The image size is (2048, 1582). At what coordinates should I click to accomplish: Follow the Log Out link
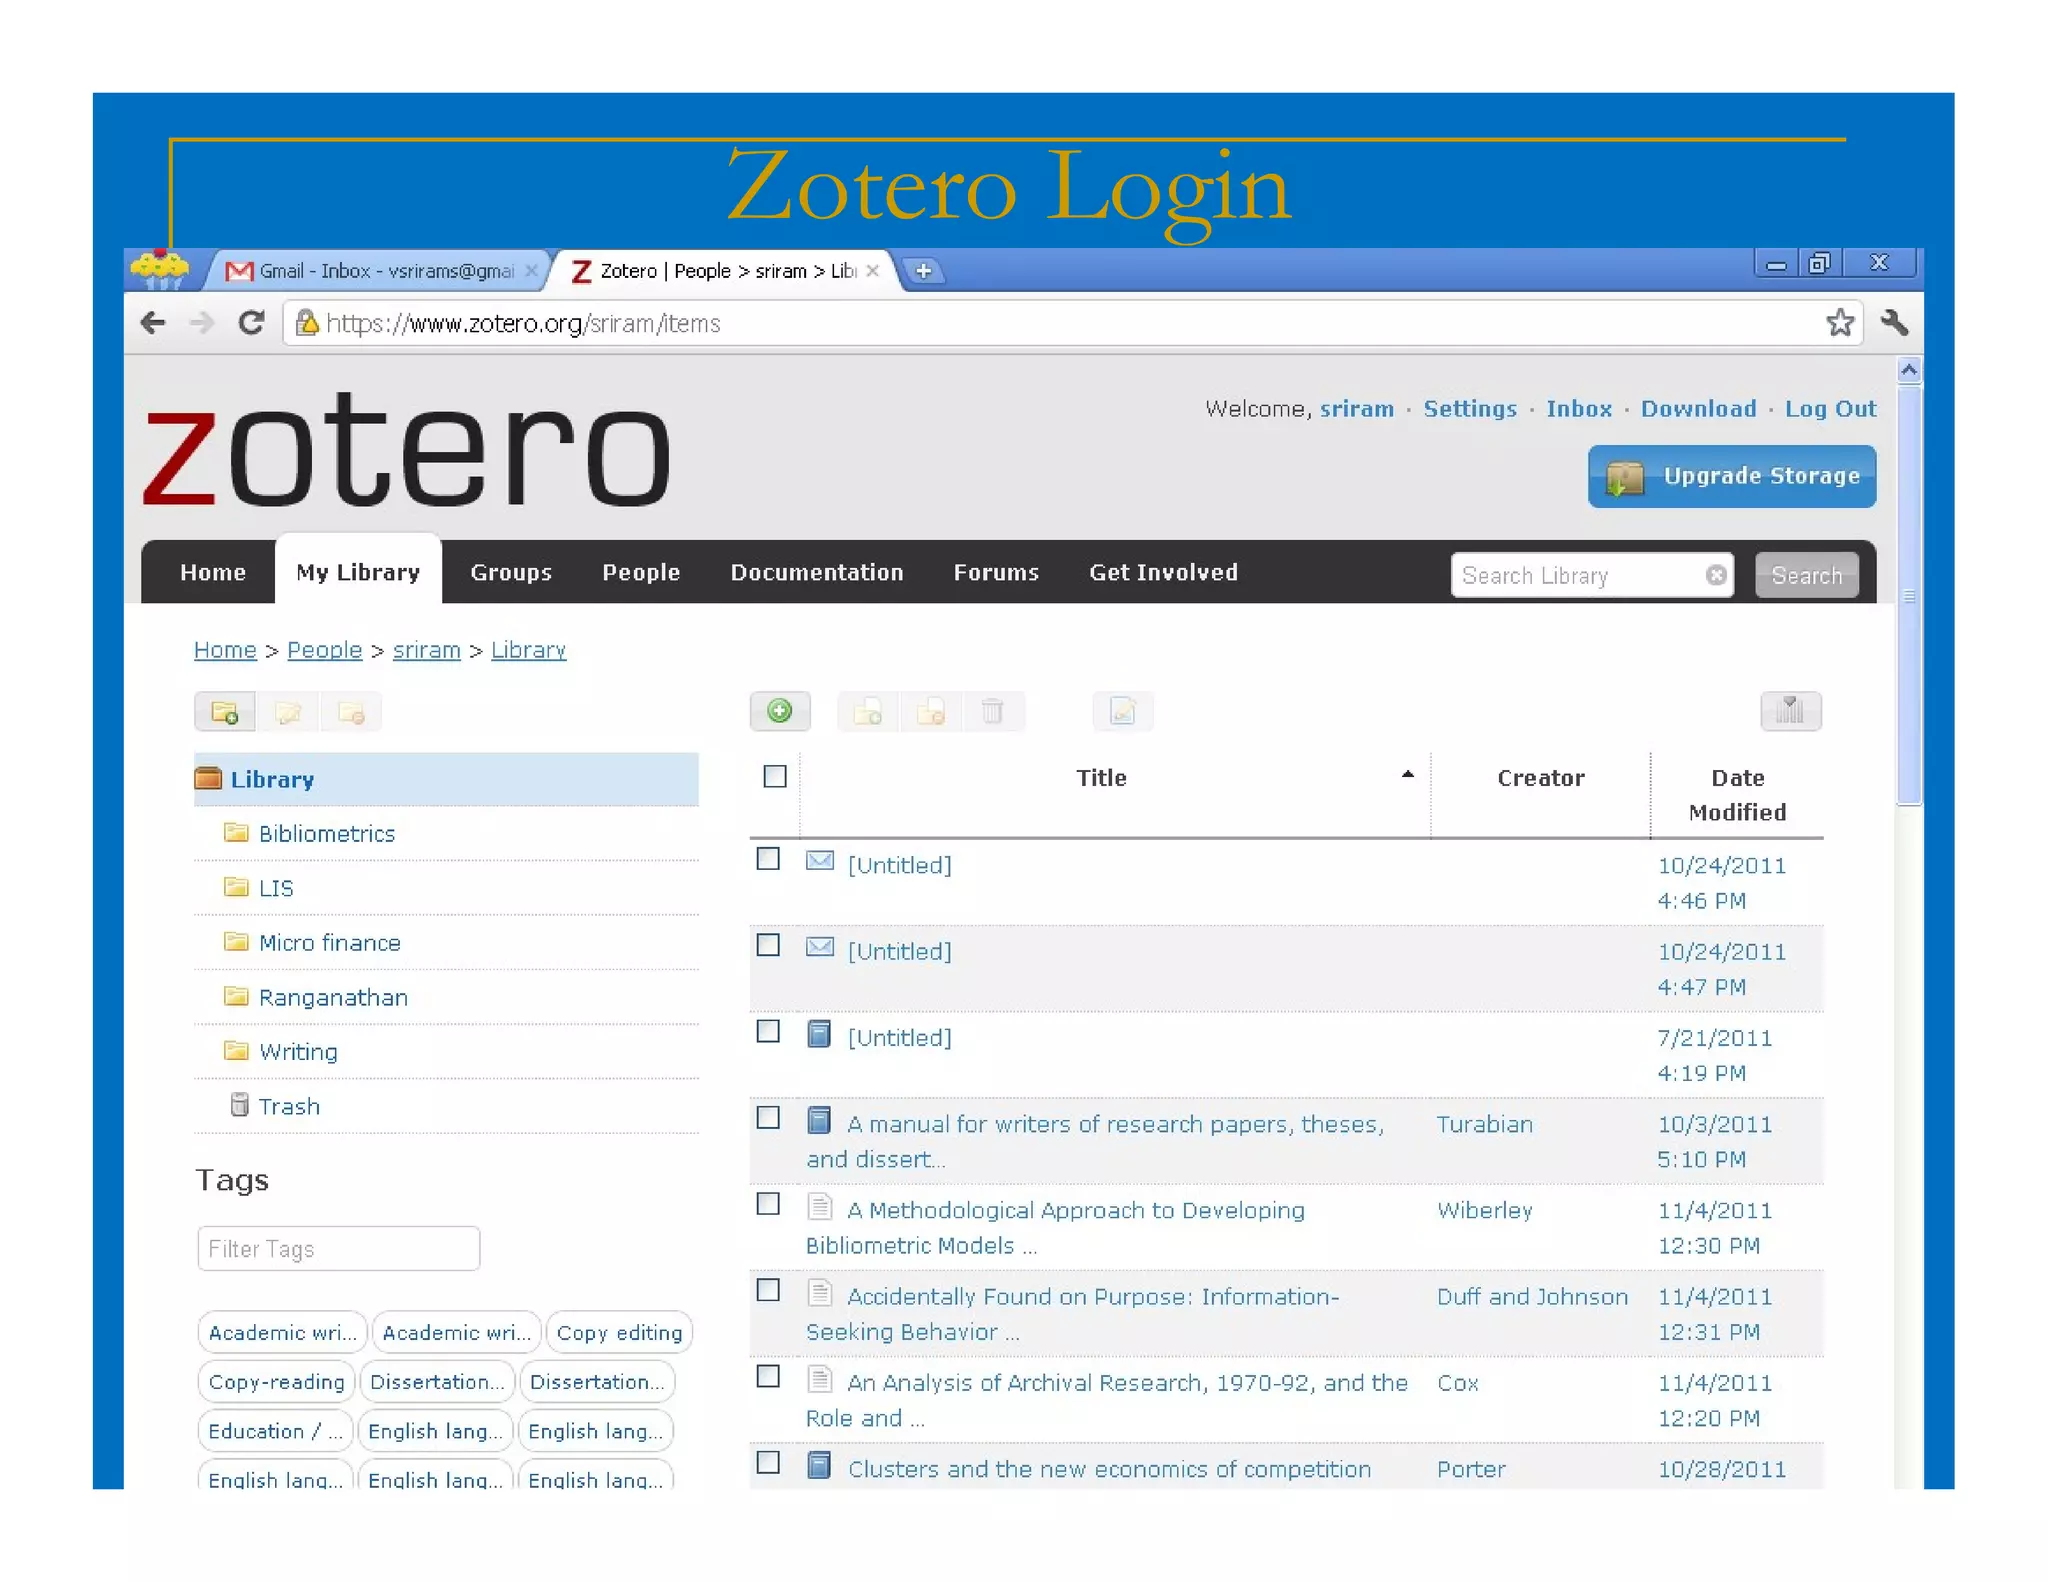[1830, 409]
